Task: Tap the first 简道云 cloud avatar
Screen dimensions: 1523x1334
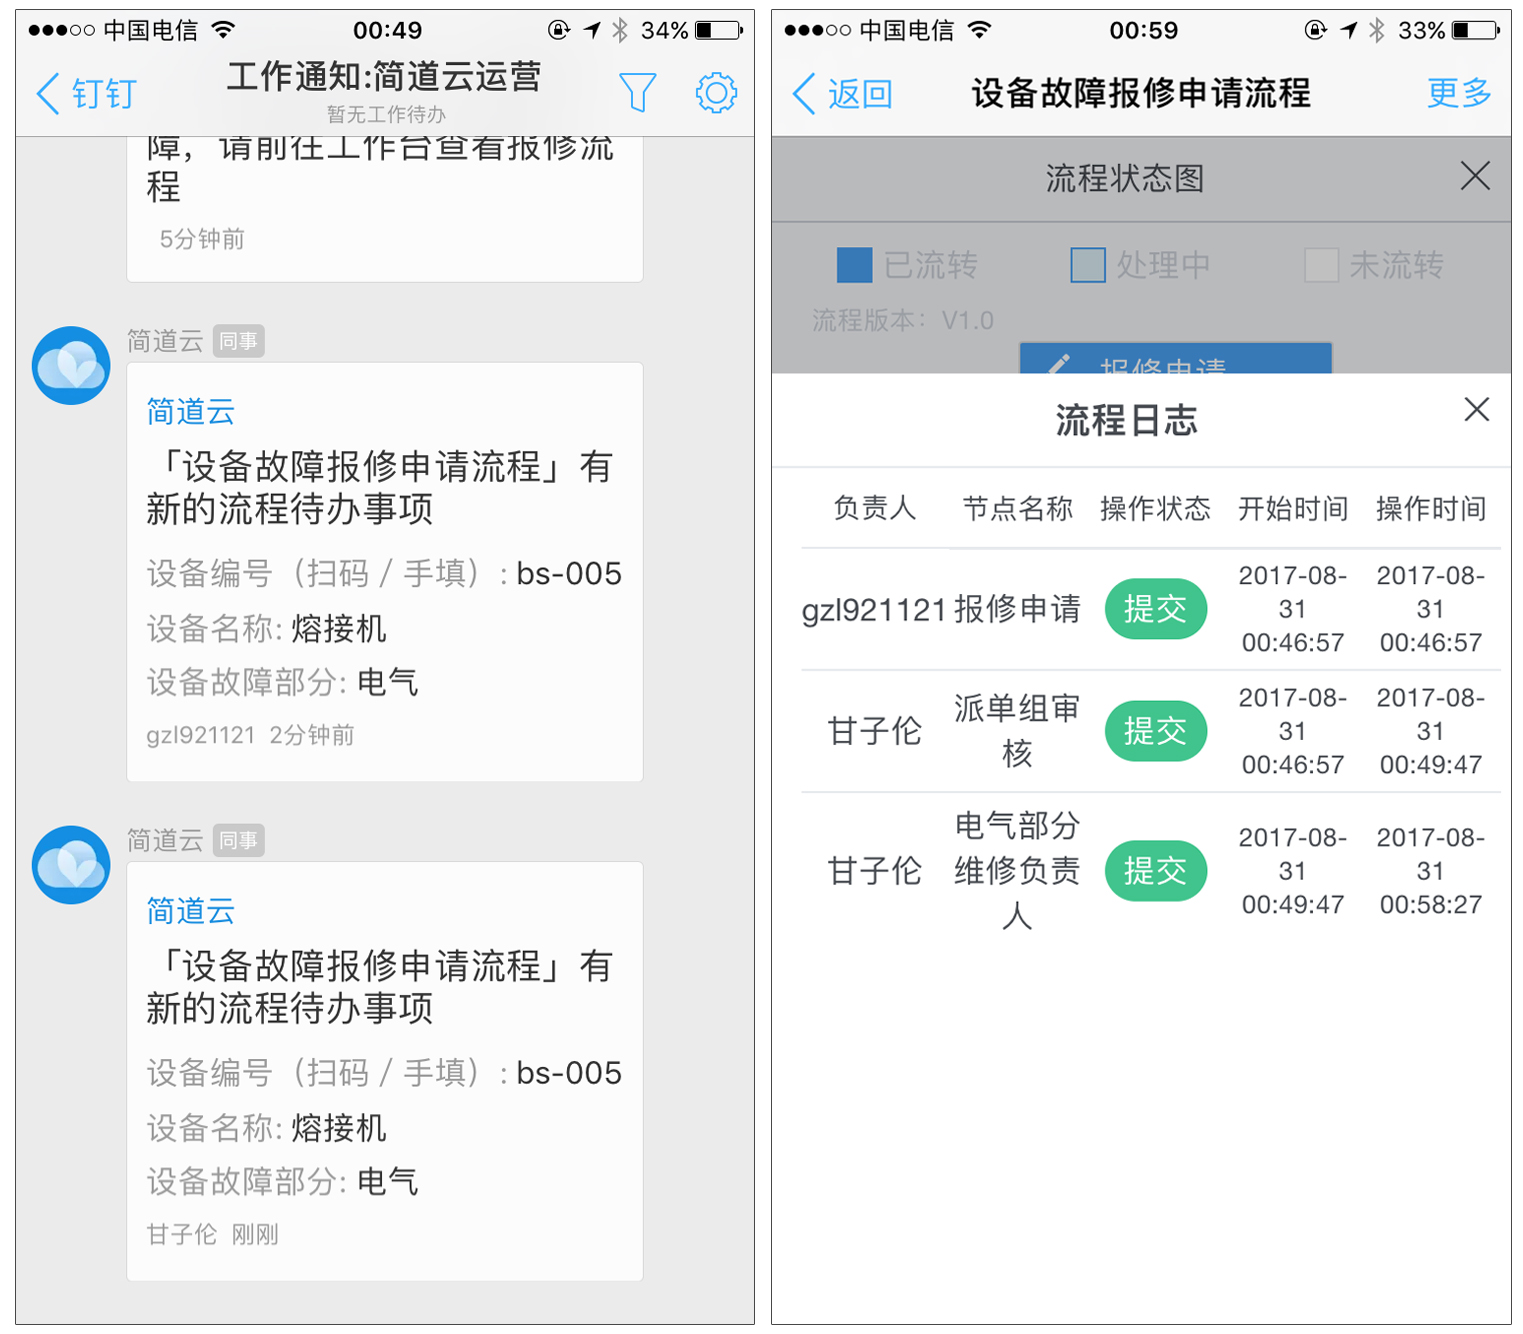Action: click(x=71, y=366)
